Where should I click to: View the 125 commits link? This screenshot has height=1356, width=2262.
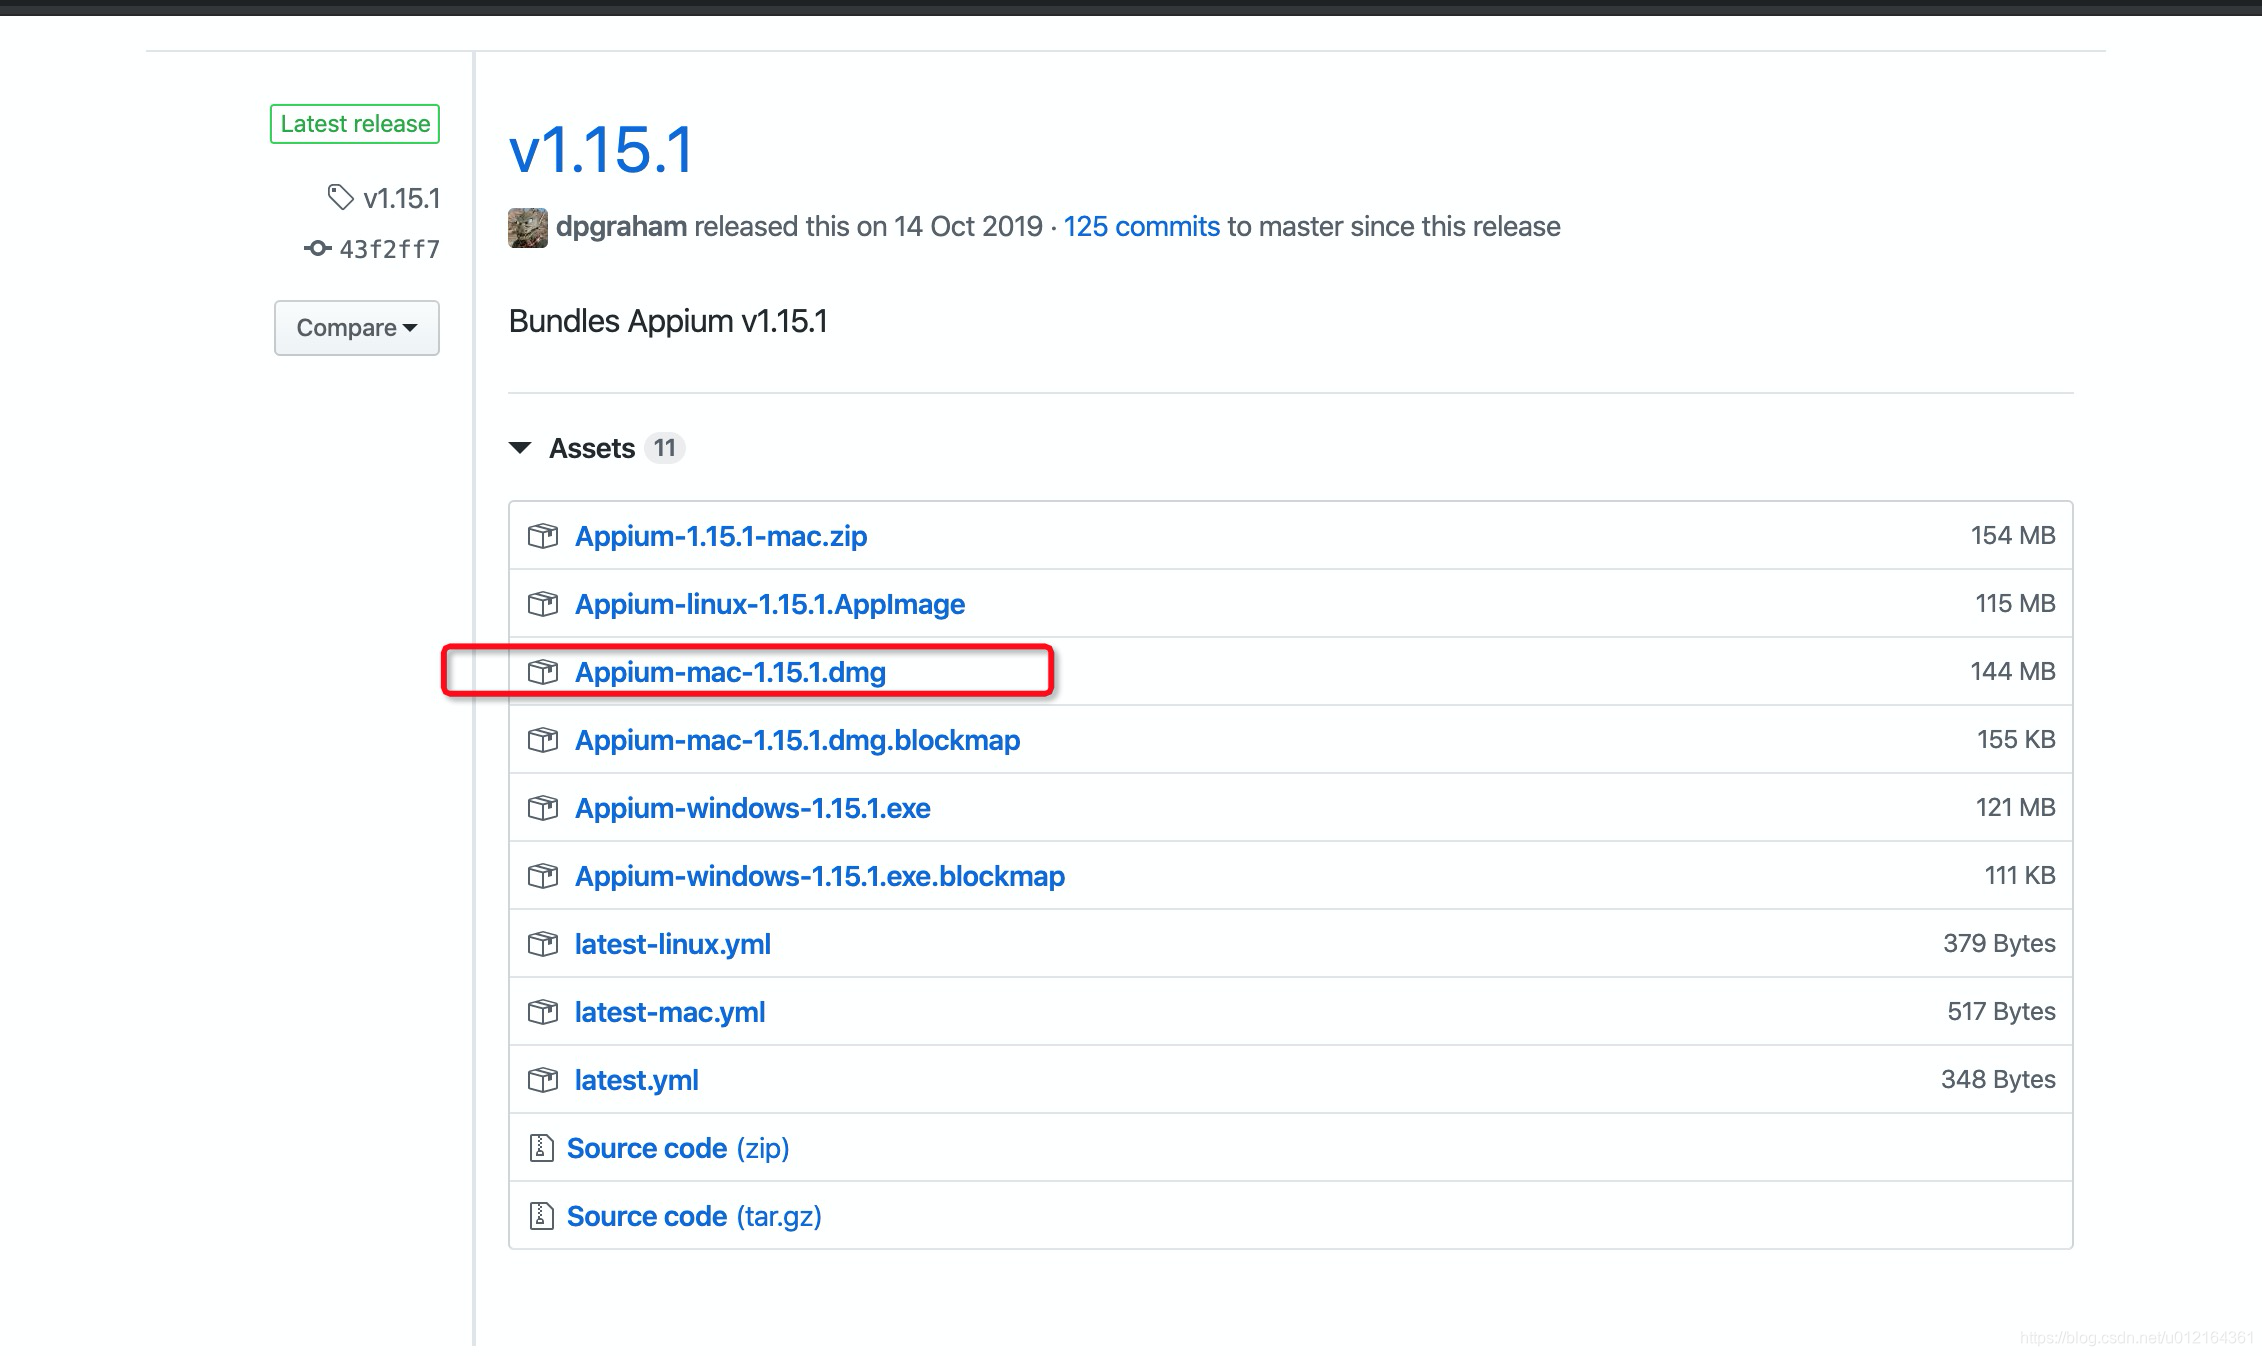click(x=1140, y=227)
